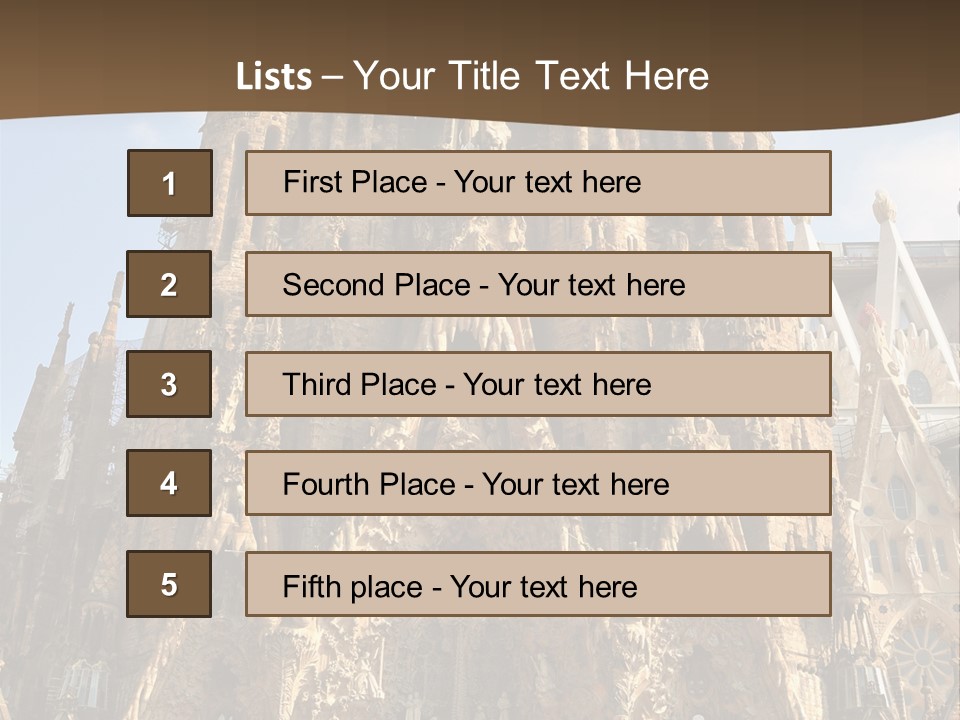Screen dimensions: 960x720
Task: Click the word Fifth in the list
Action: point(311,586)
